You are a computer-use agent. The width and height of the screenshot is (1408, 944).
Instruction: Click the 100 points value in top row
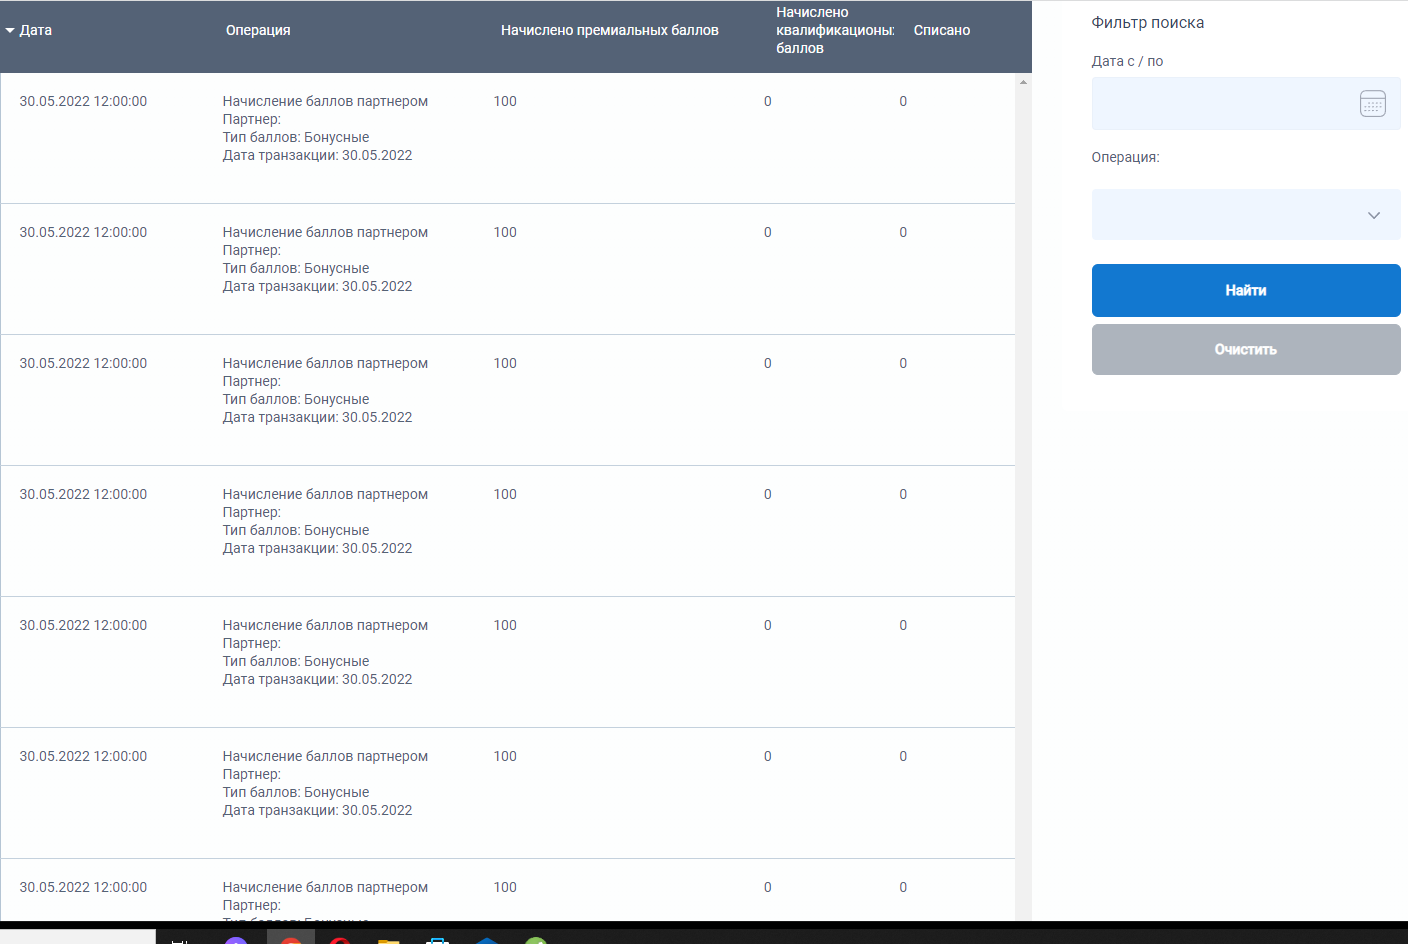tap(505, 102)
